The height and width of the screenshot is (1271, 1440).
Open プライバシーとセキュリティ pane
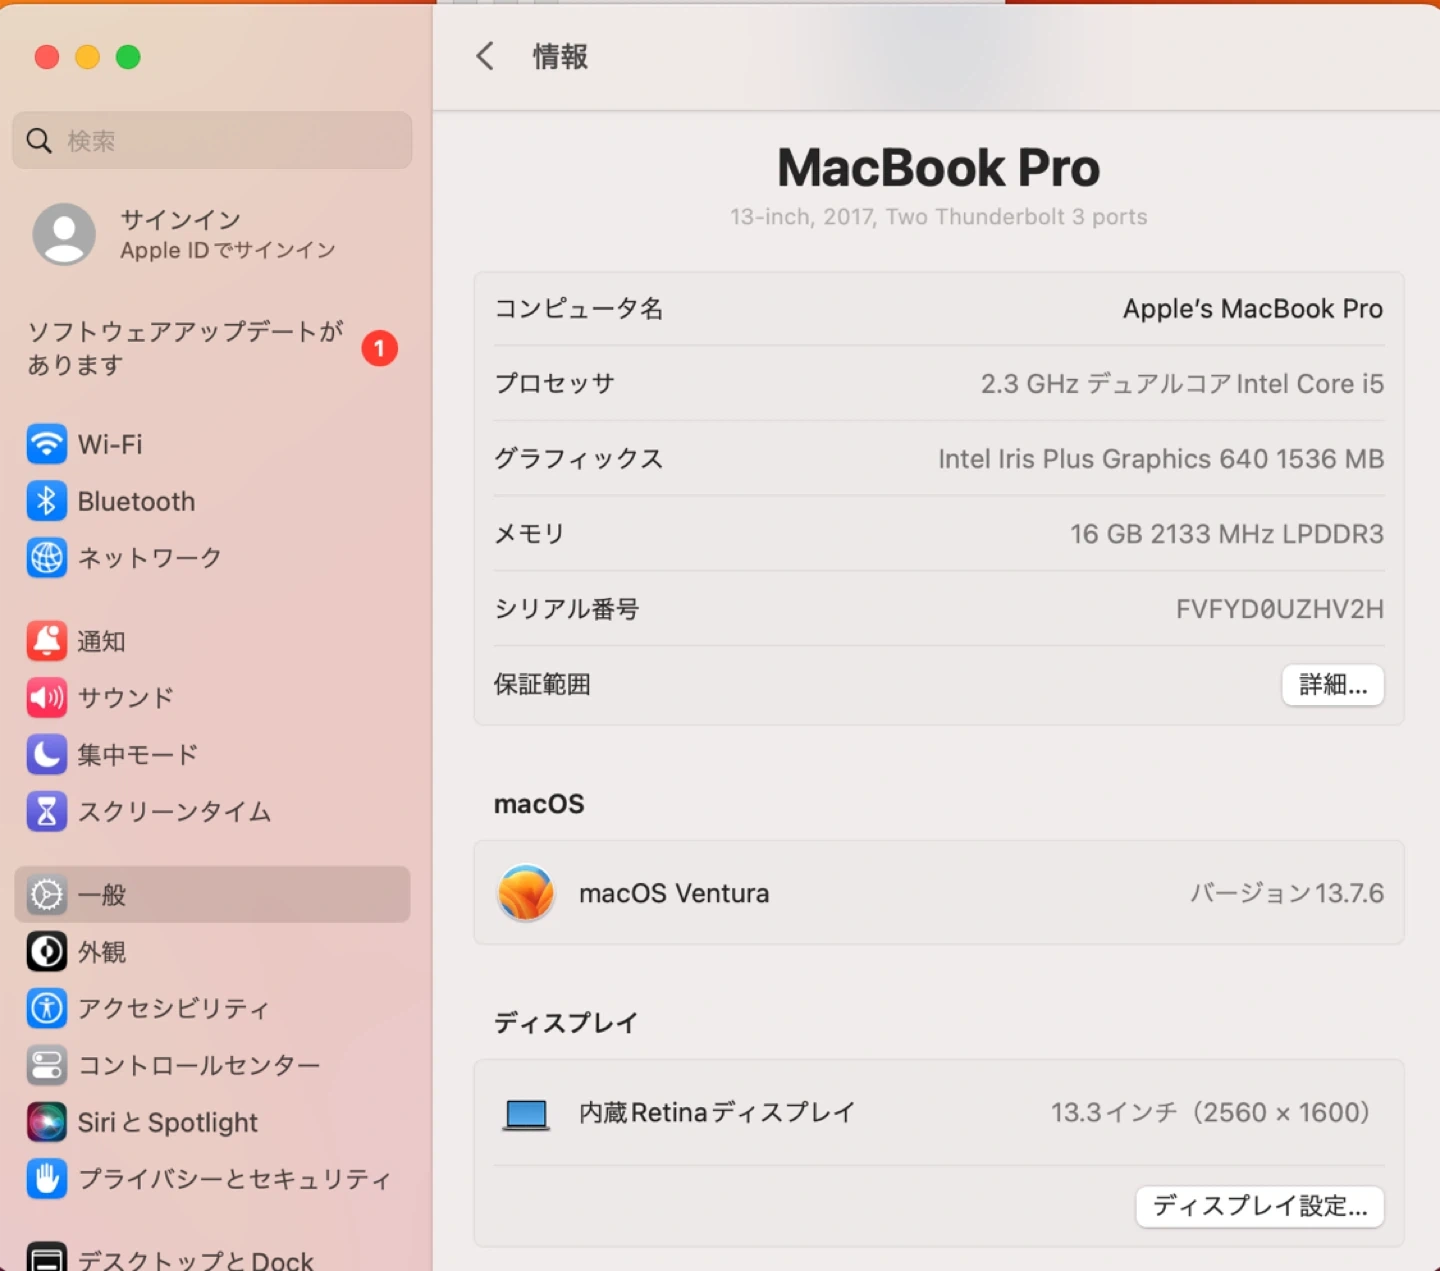(233, 1179)
